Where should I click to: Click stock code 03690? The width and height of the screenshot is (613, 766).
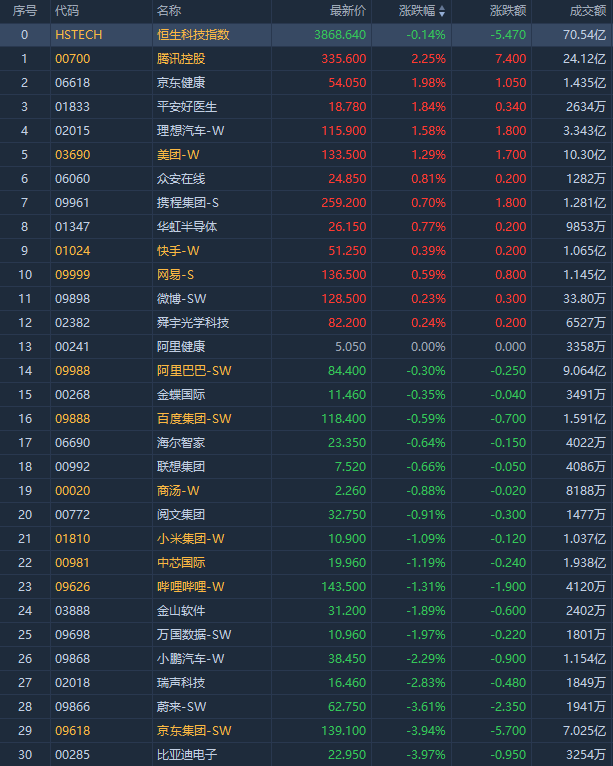73,154
